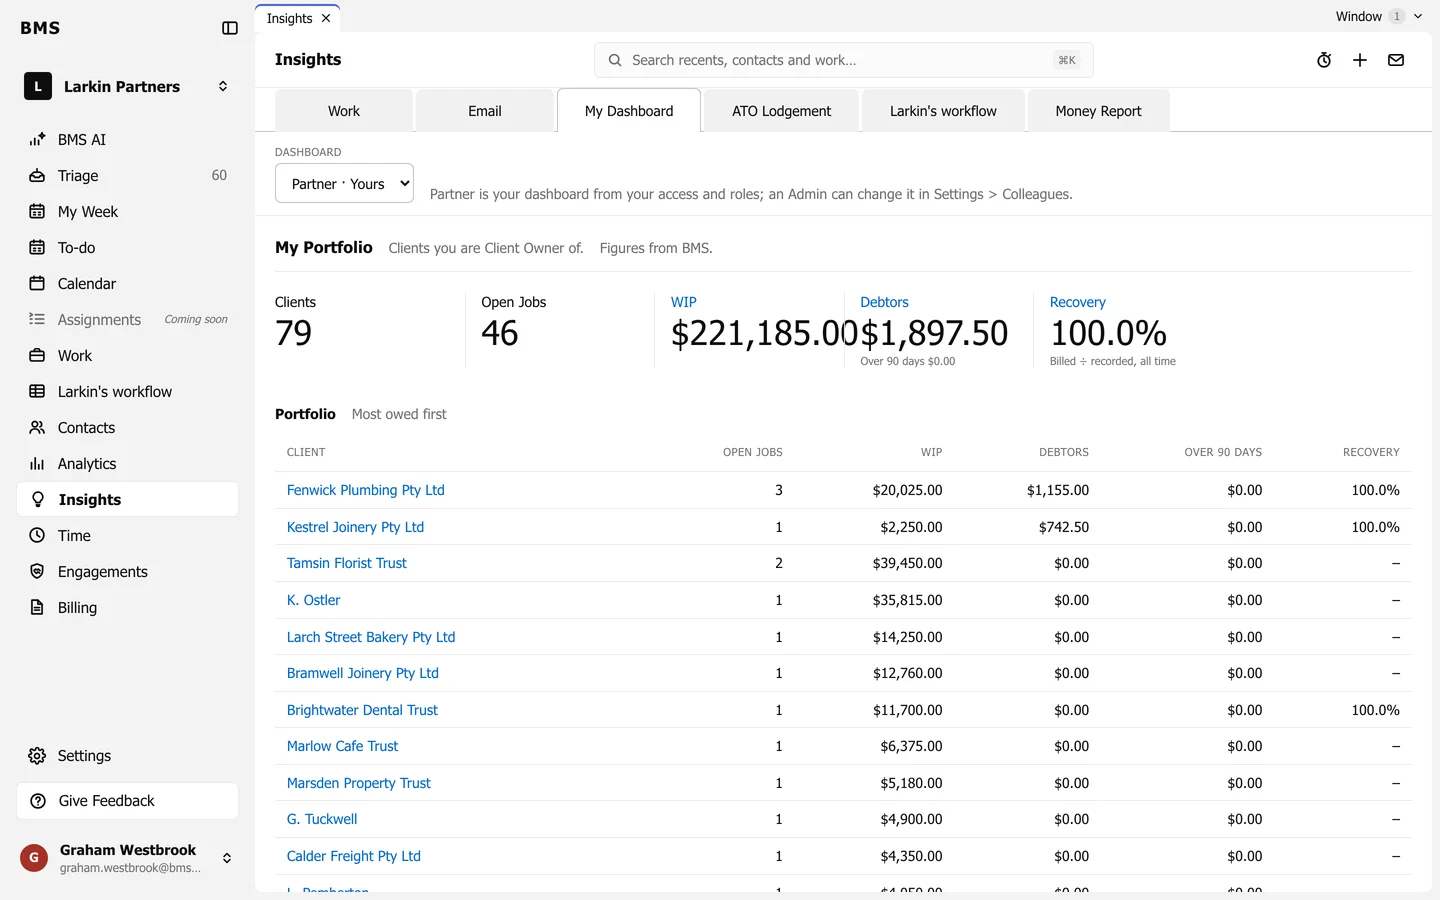The width and height of the screenshot is (1440, 900).
Task: Open Marsden Property Trust client
Action: click(x=359, y=783)
